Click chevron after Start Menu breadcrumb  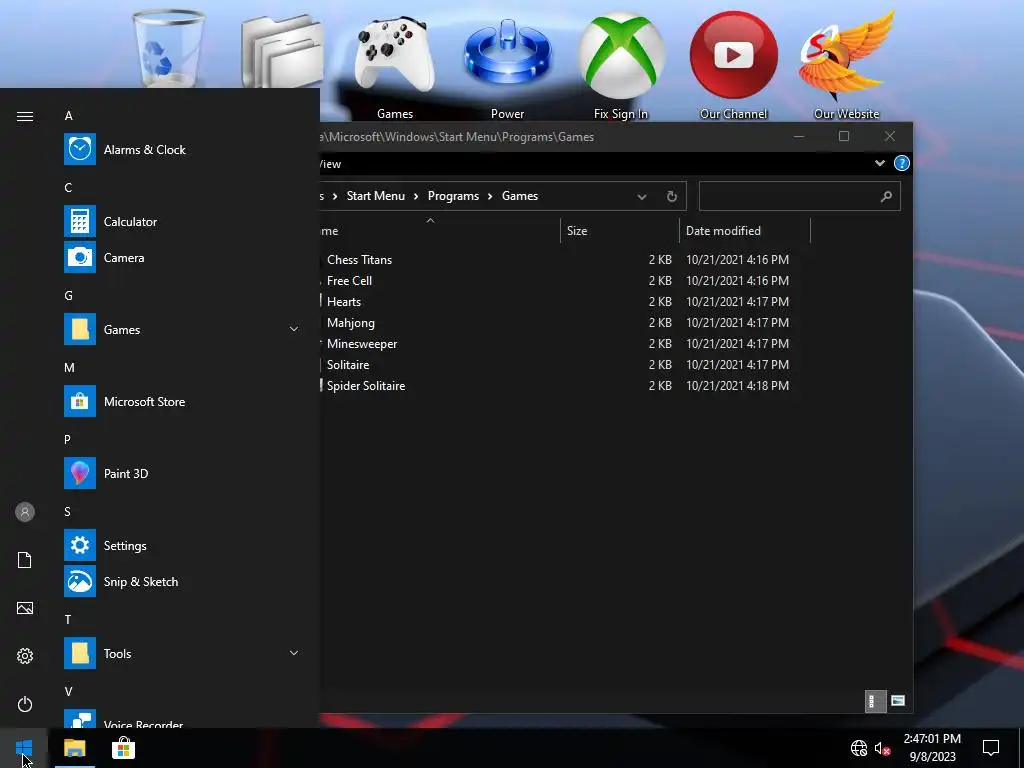(x=416, y=196)
